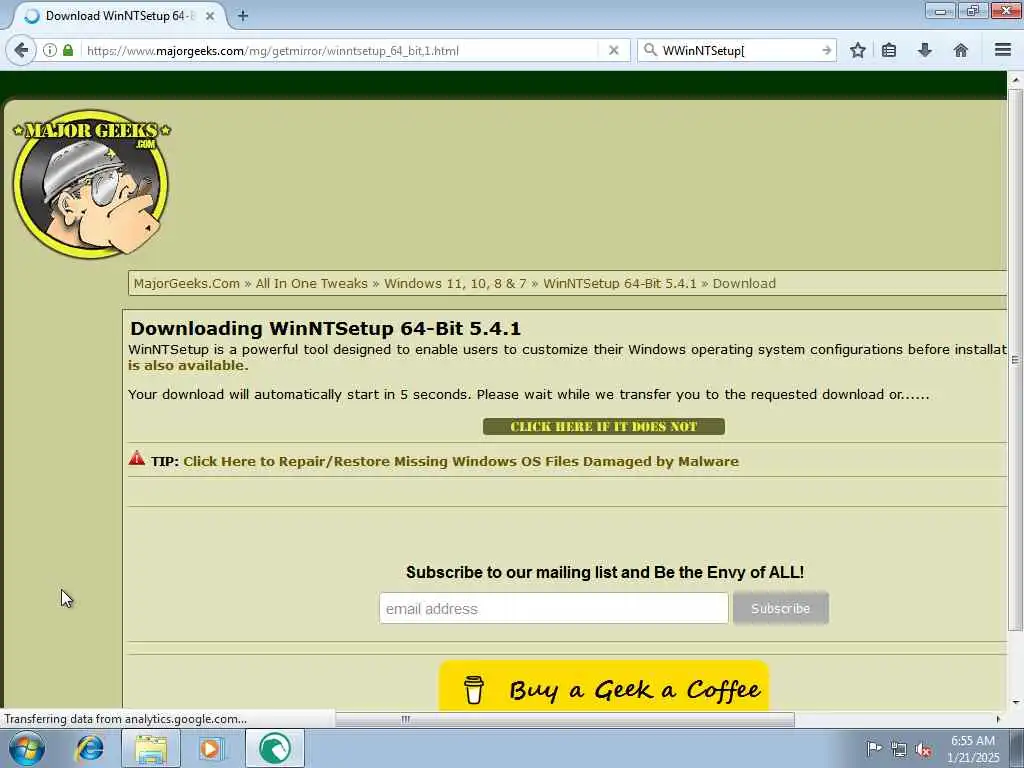
Task: Click the Downloading WinNTSetup 64-Bit 5.4.1 heading
Action: click(325, 328)
